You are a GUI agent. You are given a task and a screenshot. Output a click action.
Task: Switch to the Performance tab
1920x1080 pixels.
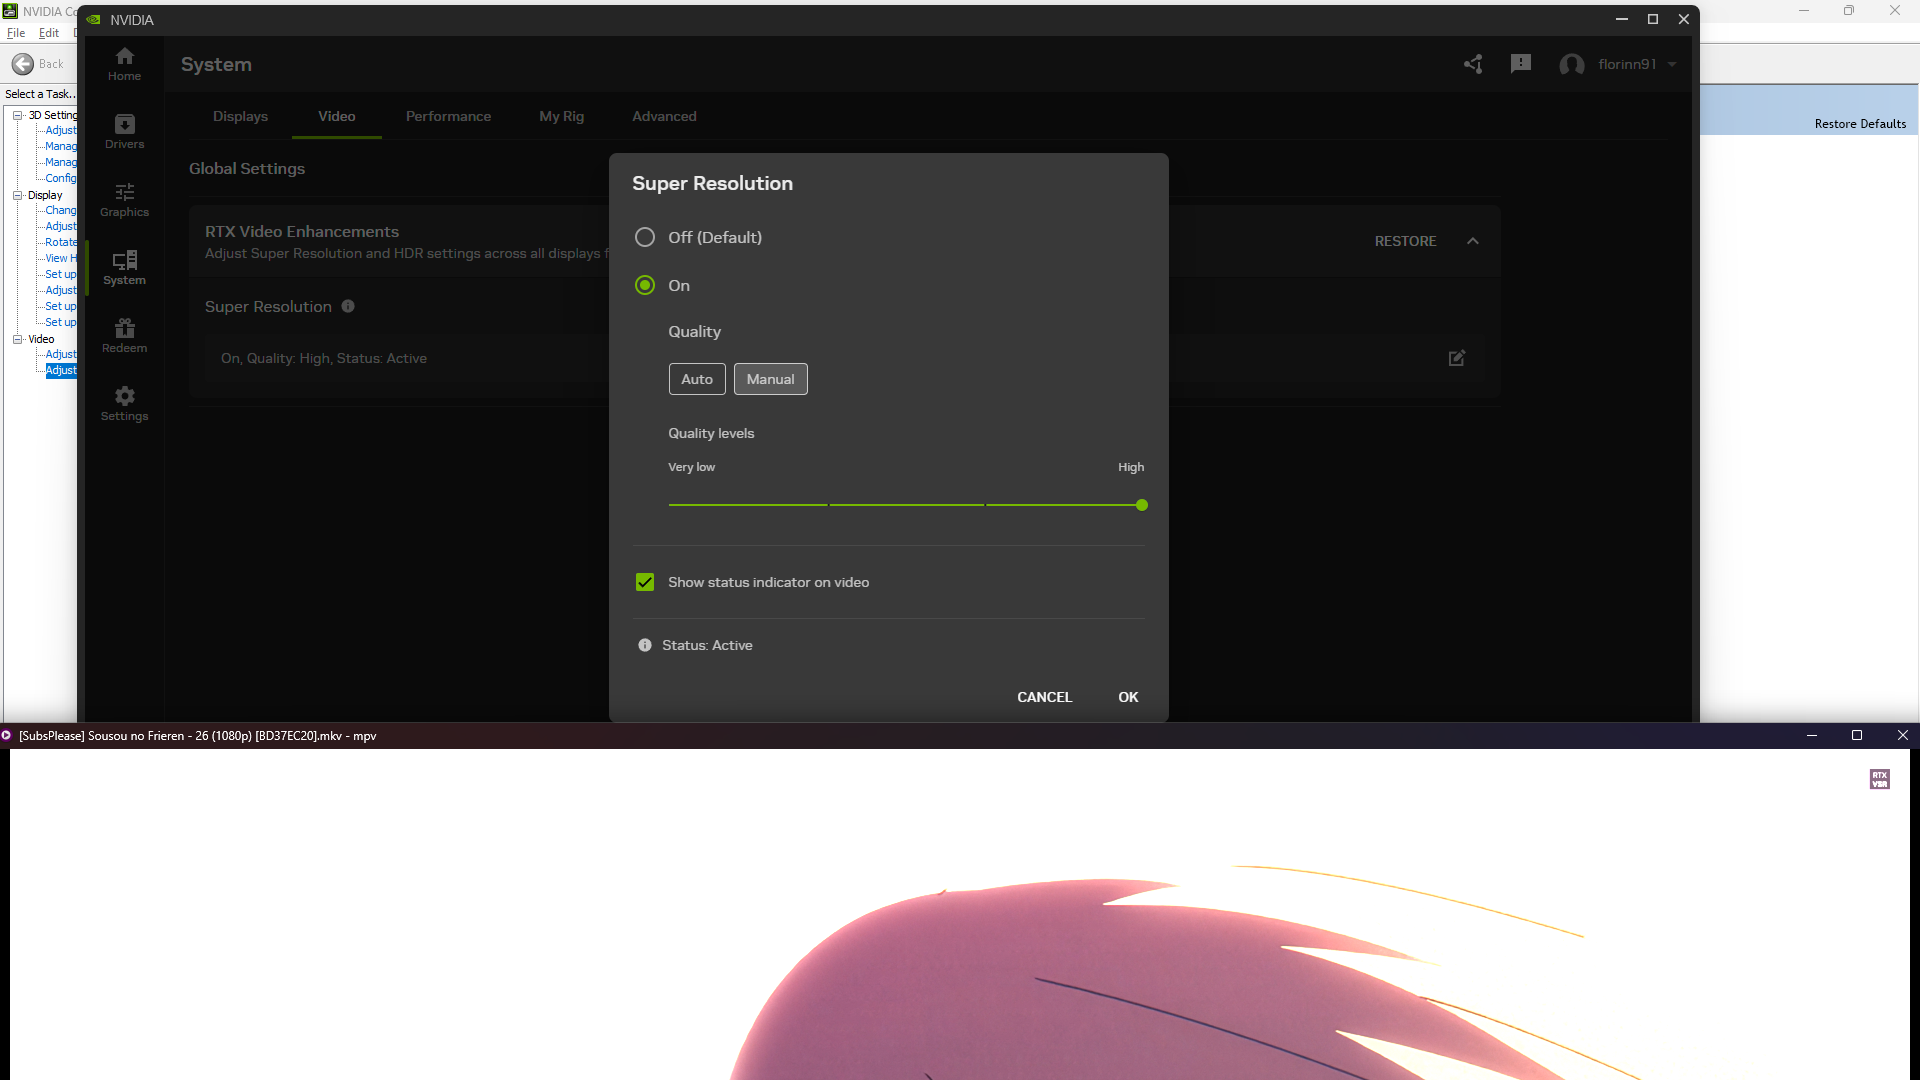tap(448, 116)
